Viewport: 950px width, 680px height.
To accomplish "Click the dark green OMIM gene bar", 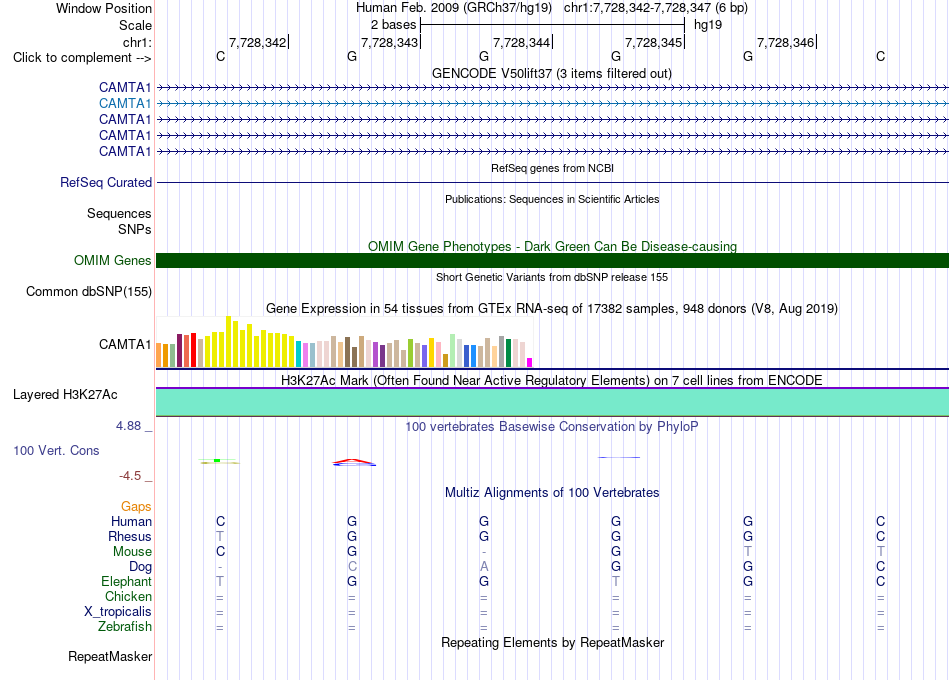I will tap(553, 261).
